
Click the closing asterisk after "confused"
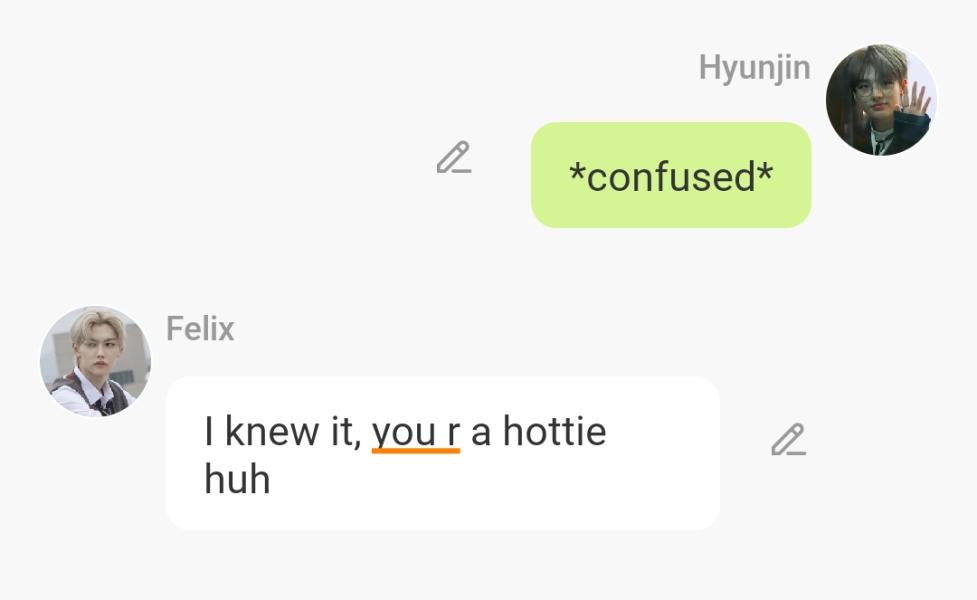point(766,171)
